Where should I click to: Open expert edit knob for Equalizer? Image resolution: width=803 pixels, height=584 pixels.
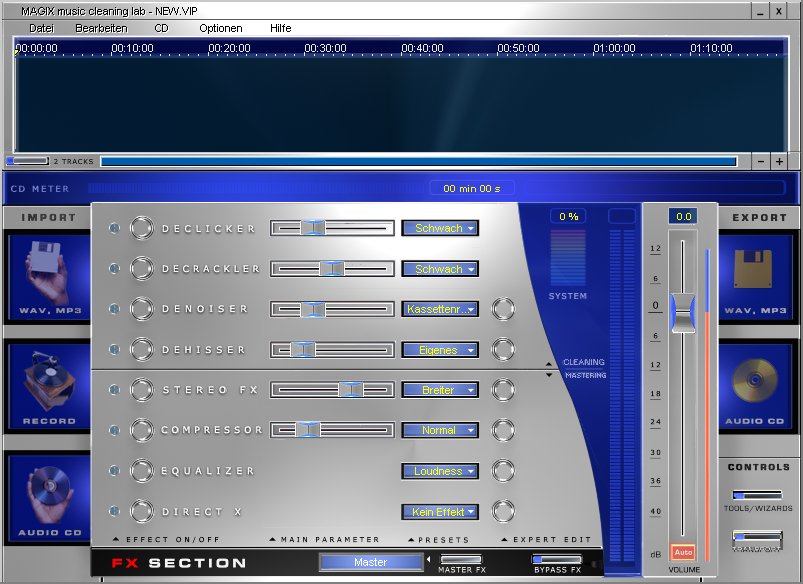tap(503, 471)
